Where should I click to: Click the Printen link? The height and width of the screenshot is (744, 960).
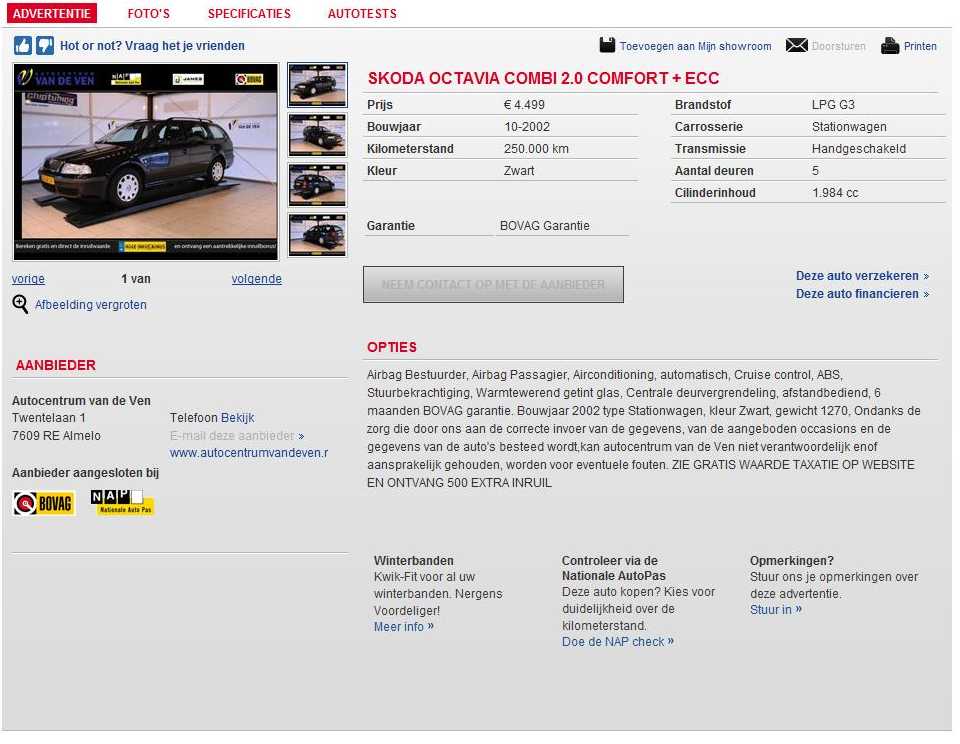click(920, 46)
